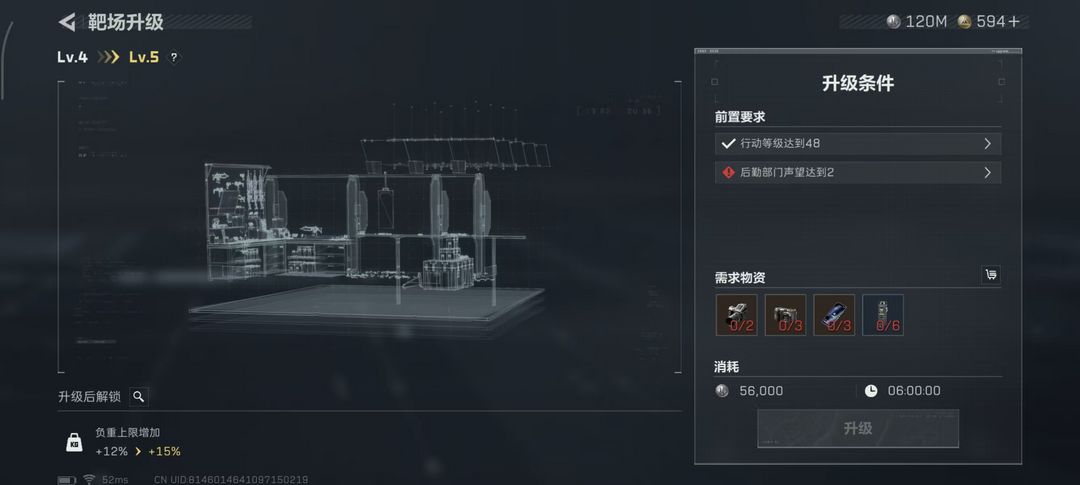
Task: Click the 3D shooting range wireframe preview
Action: (369, 231)
